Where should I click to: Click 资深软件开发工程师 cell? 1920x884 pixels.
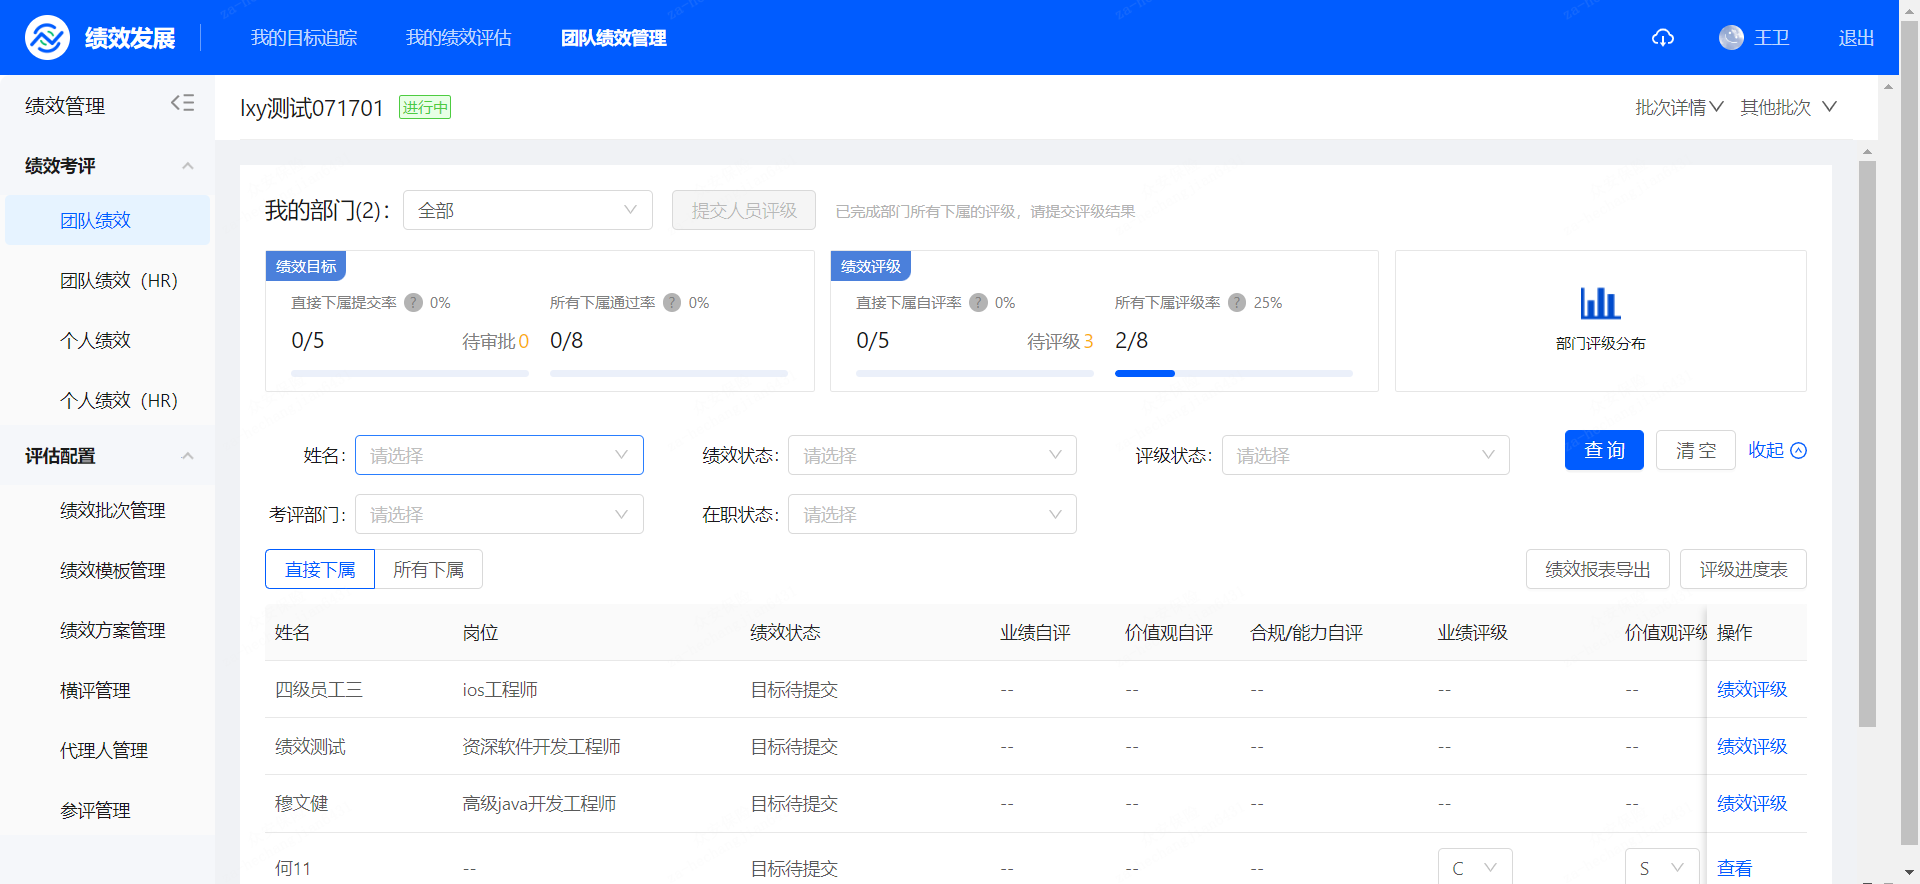point(541,746)
